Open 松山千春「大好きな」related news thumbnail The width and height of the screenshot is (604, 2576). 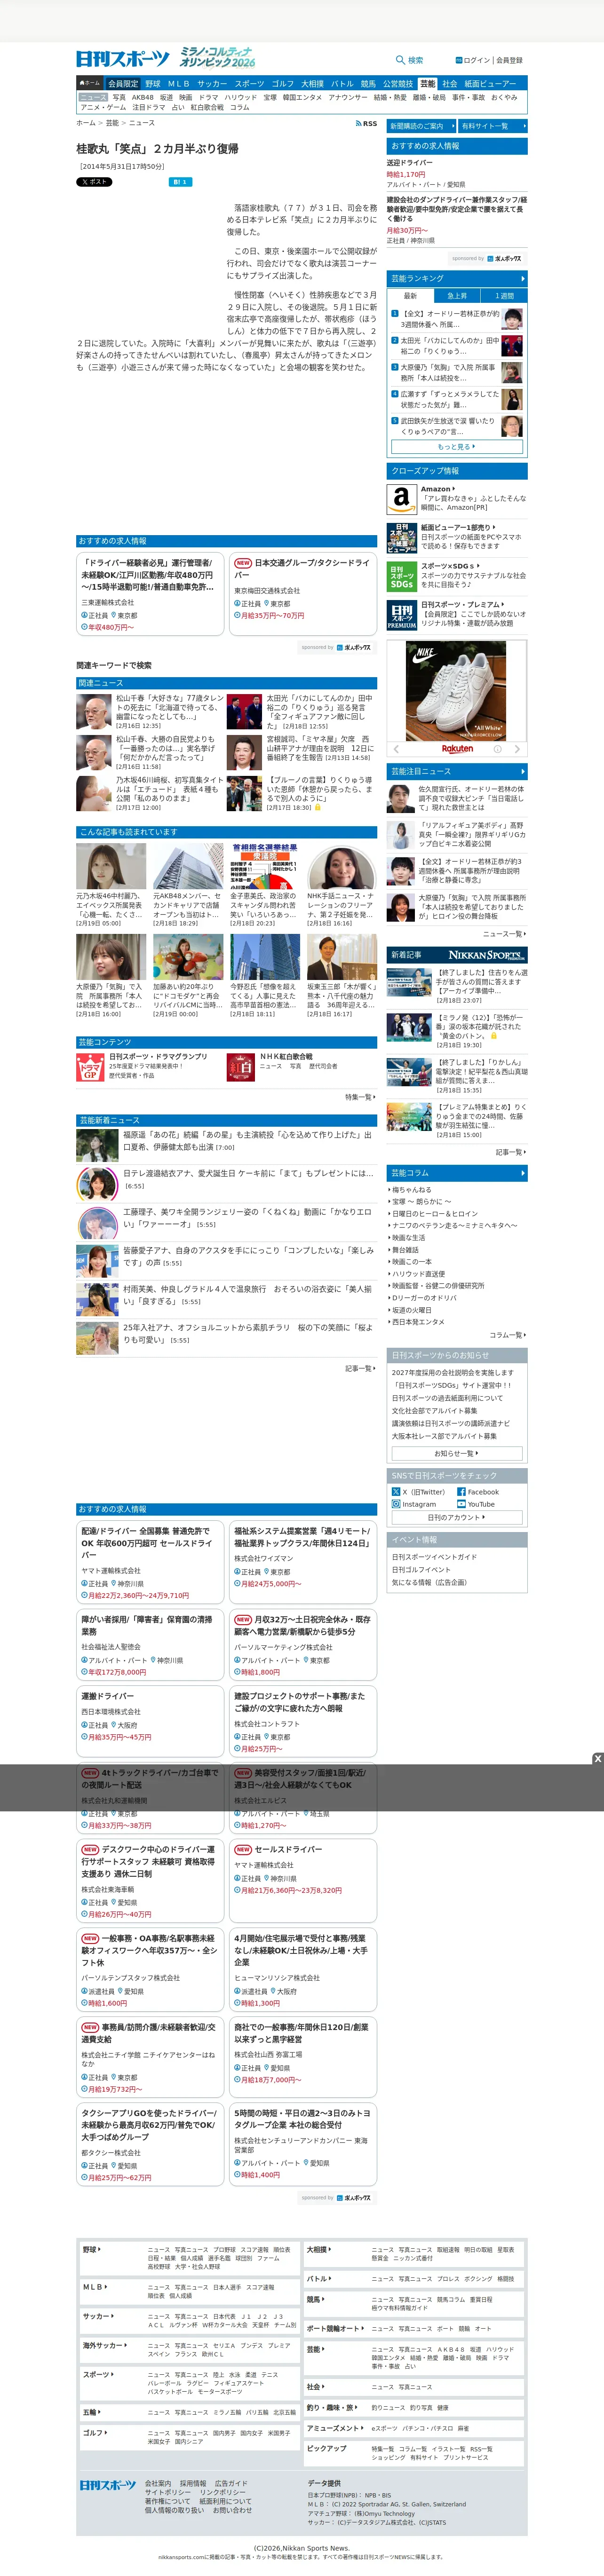click(x=94, y=711)
